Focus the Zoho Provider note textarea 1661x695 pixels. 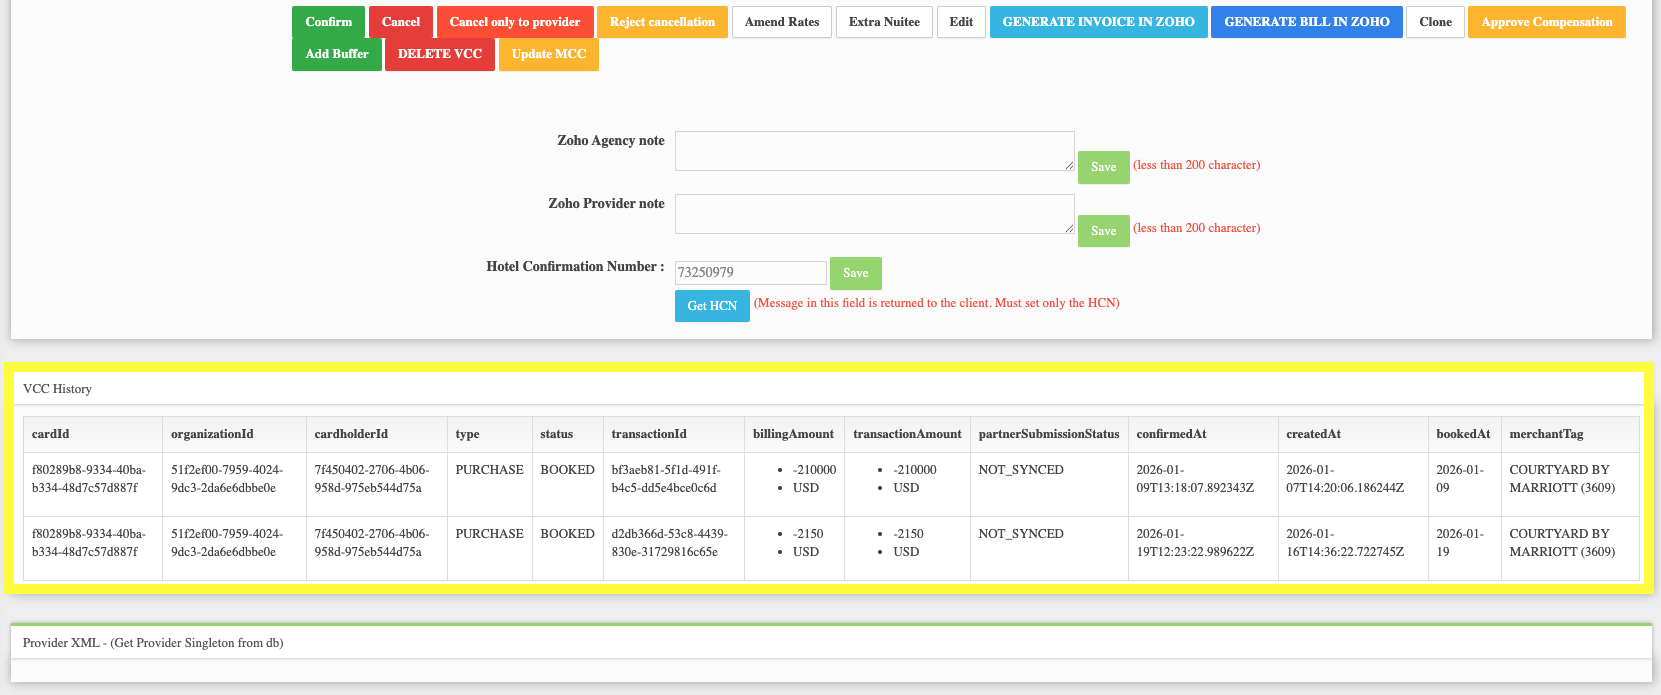click(875, 214)
